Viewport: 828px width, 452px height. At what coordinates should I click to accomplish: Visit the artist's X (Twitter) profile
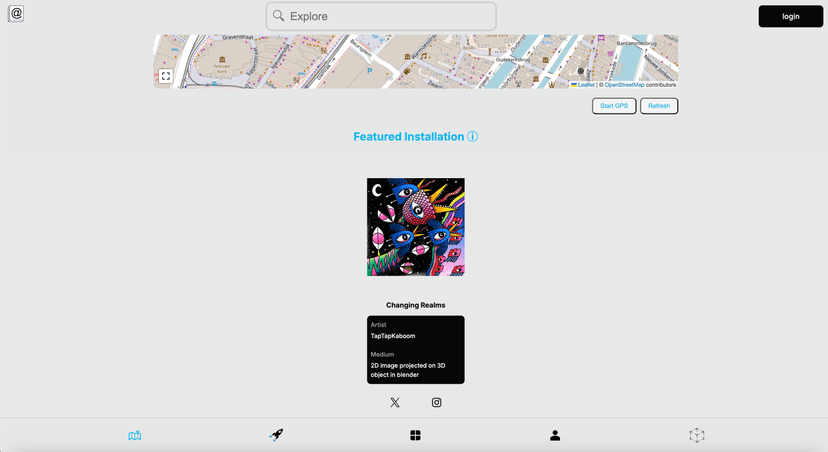tap(395, 403)
